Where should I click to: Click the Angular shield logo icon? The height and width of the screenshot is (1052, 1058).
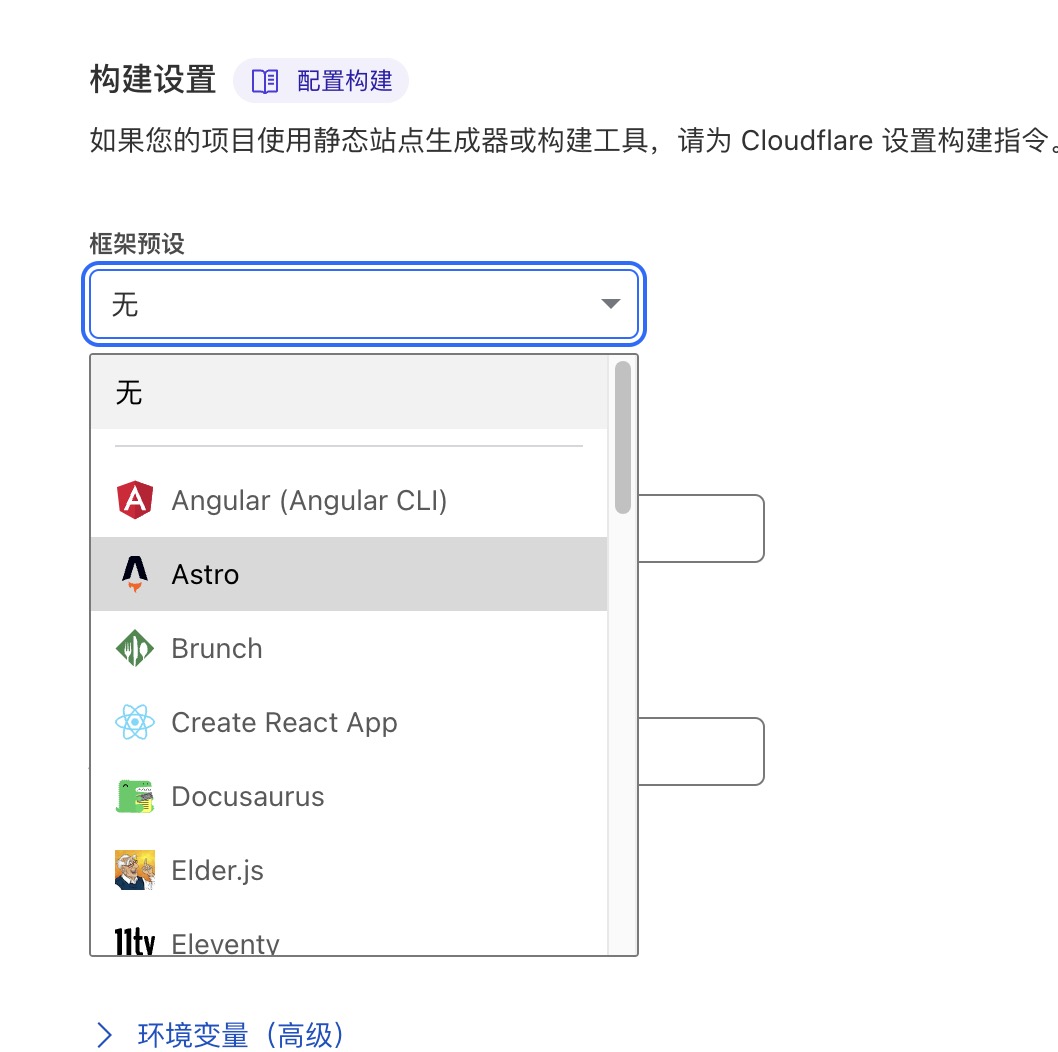click(x=134, y=500)
